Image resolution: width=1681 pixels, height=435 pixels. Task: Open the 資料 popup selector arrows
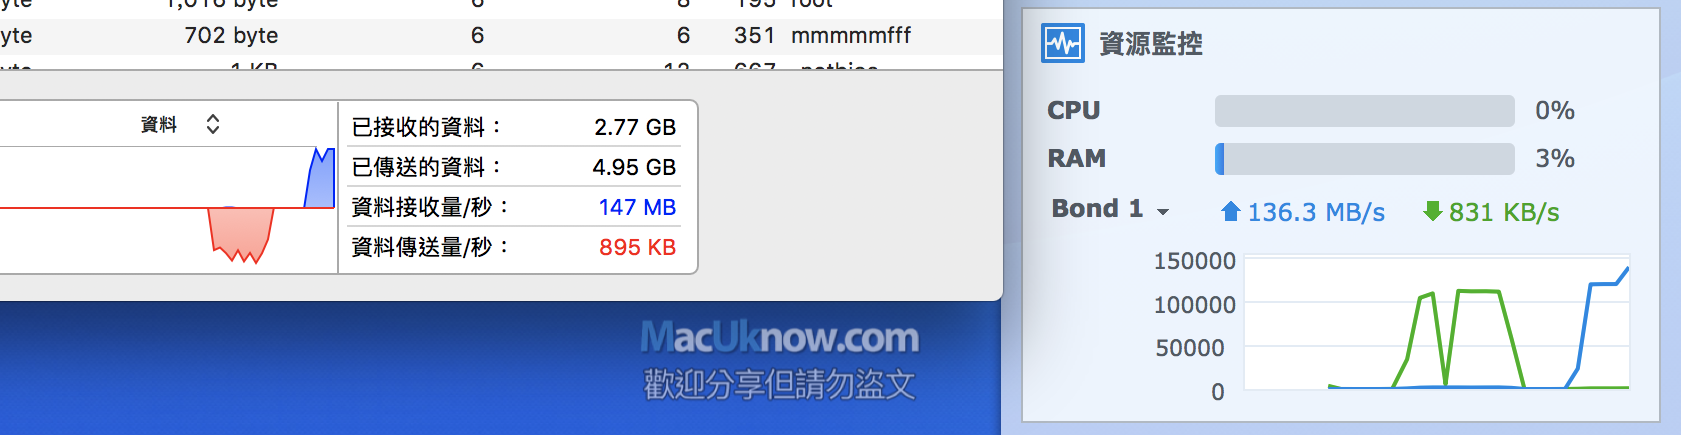(x=212, y=124)
